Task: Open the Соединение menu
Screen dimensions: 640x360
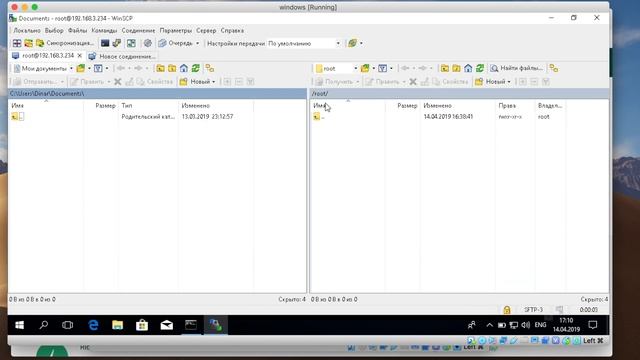Action: pyautogui.click(x=138, y=31)
